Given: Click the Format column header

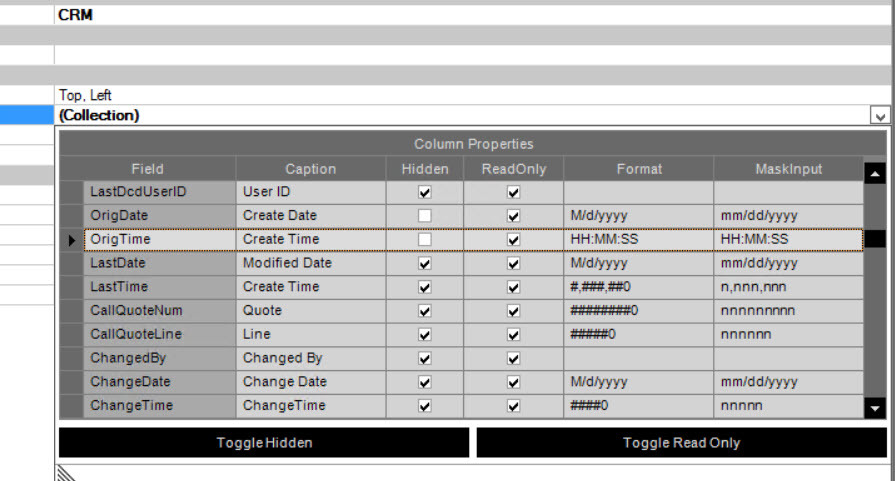Looking at the screenshot, I should click(x=639, y=169).
